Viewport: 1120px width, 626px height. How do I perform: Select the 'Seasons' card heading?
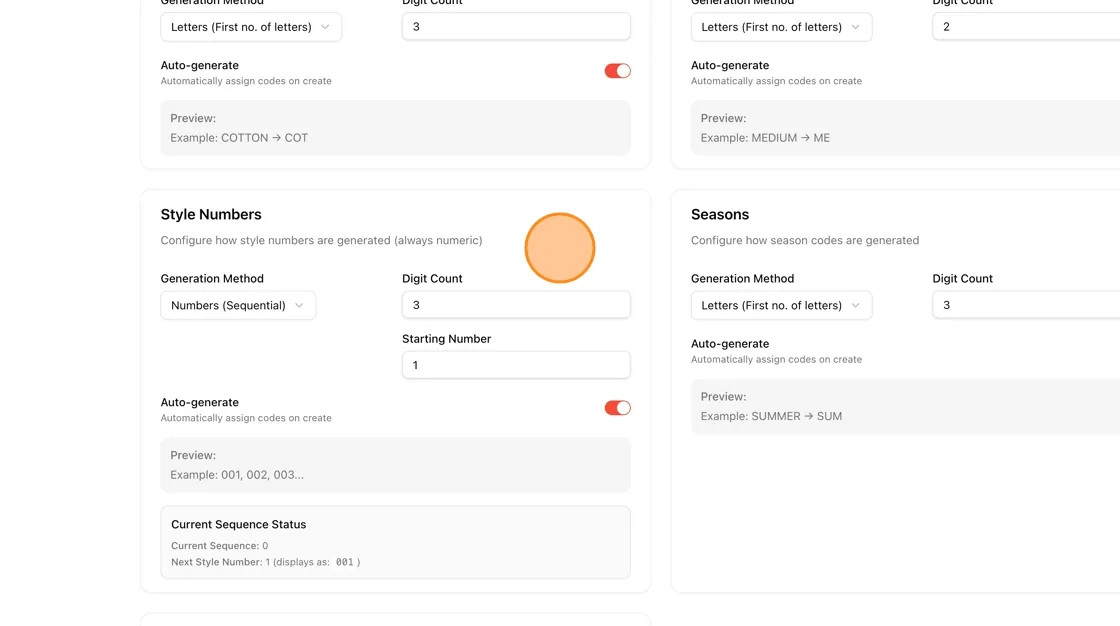click(719, 214)
